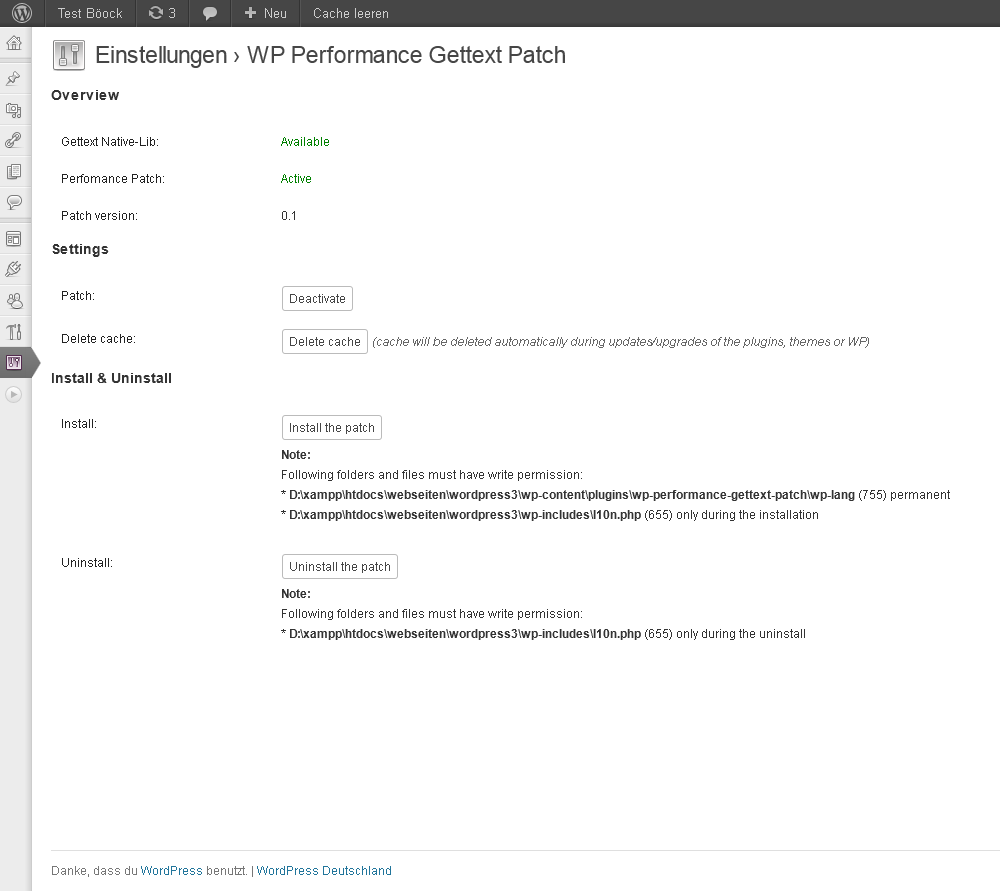Open the Users icon in sidebar
The height and width of the screenshot is (891, 1000).
tap(14, 300)
